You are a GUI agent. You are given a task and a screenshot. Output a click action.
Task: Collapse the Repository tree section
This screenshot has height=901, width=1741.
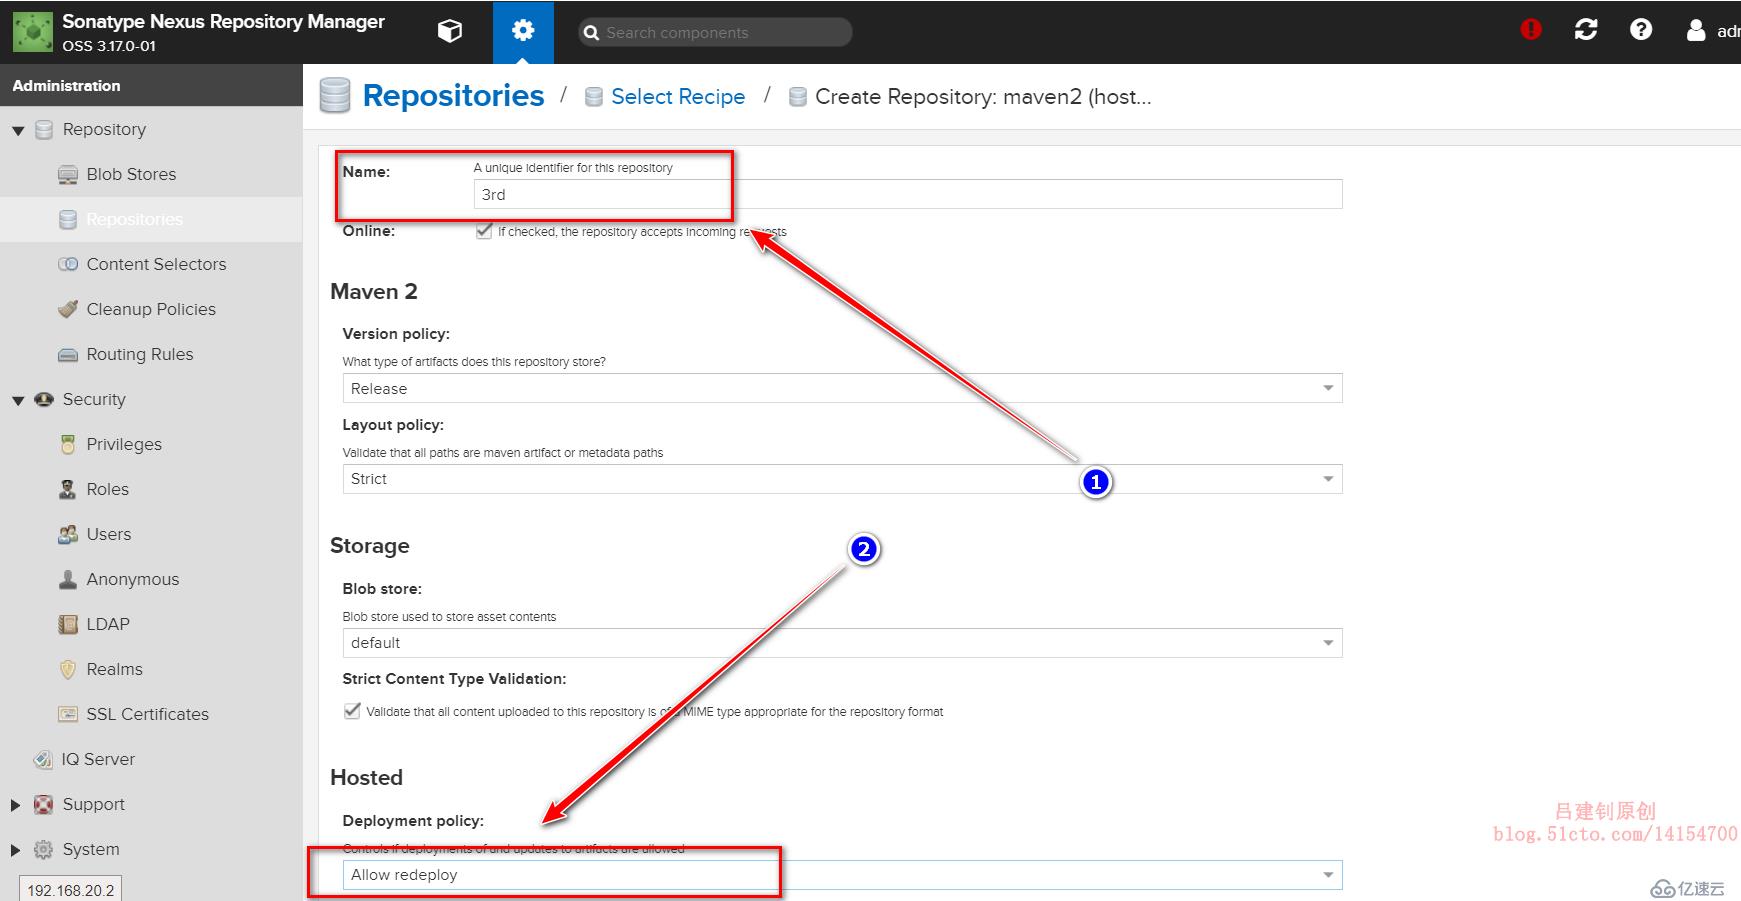pos(18,131)
